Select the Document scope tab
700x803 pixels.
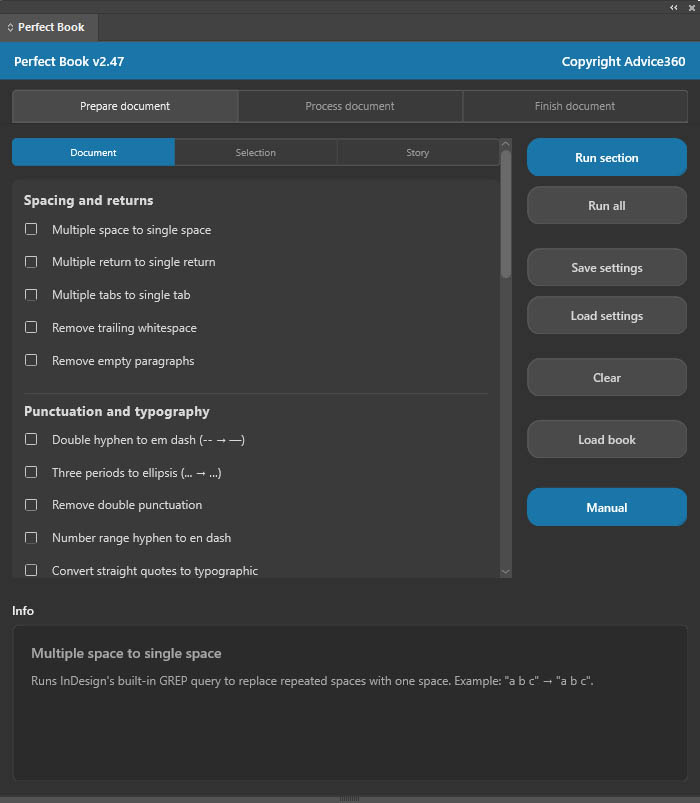[x=93, y=152]
